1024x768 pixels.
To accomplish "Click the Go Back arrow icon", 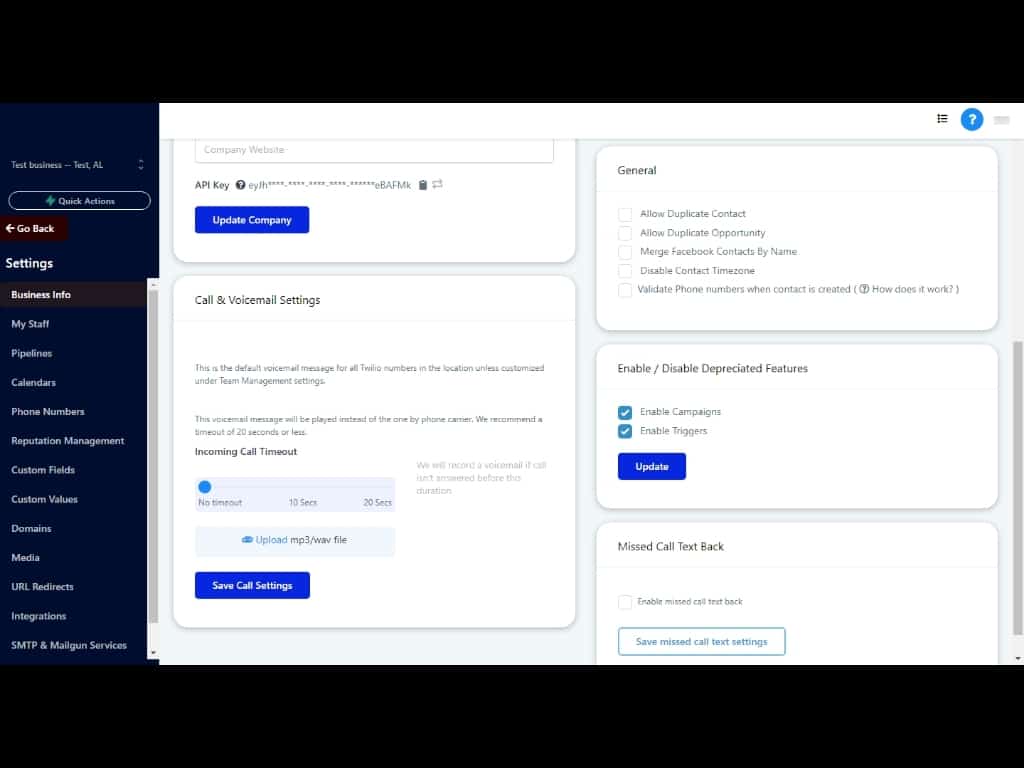I will [10, 229].
